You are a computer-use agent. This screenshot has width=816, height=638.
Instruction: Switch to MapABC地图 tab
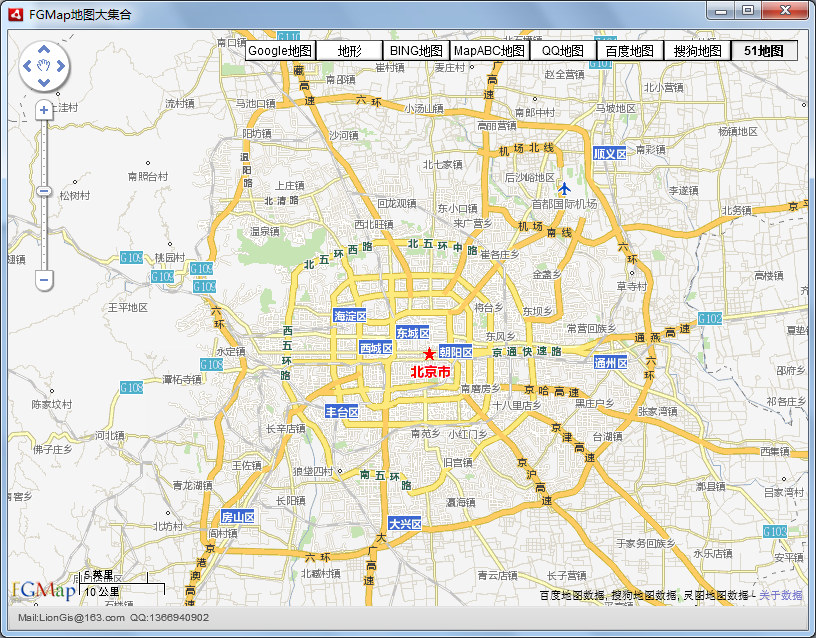(489, 50)
